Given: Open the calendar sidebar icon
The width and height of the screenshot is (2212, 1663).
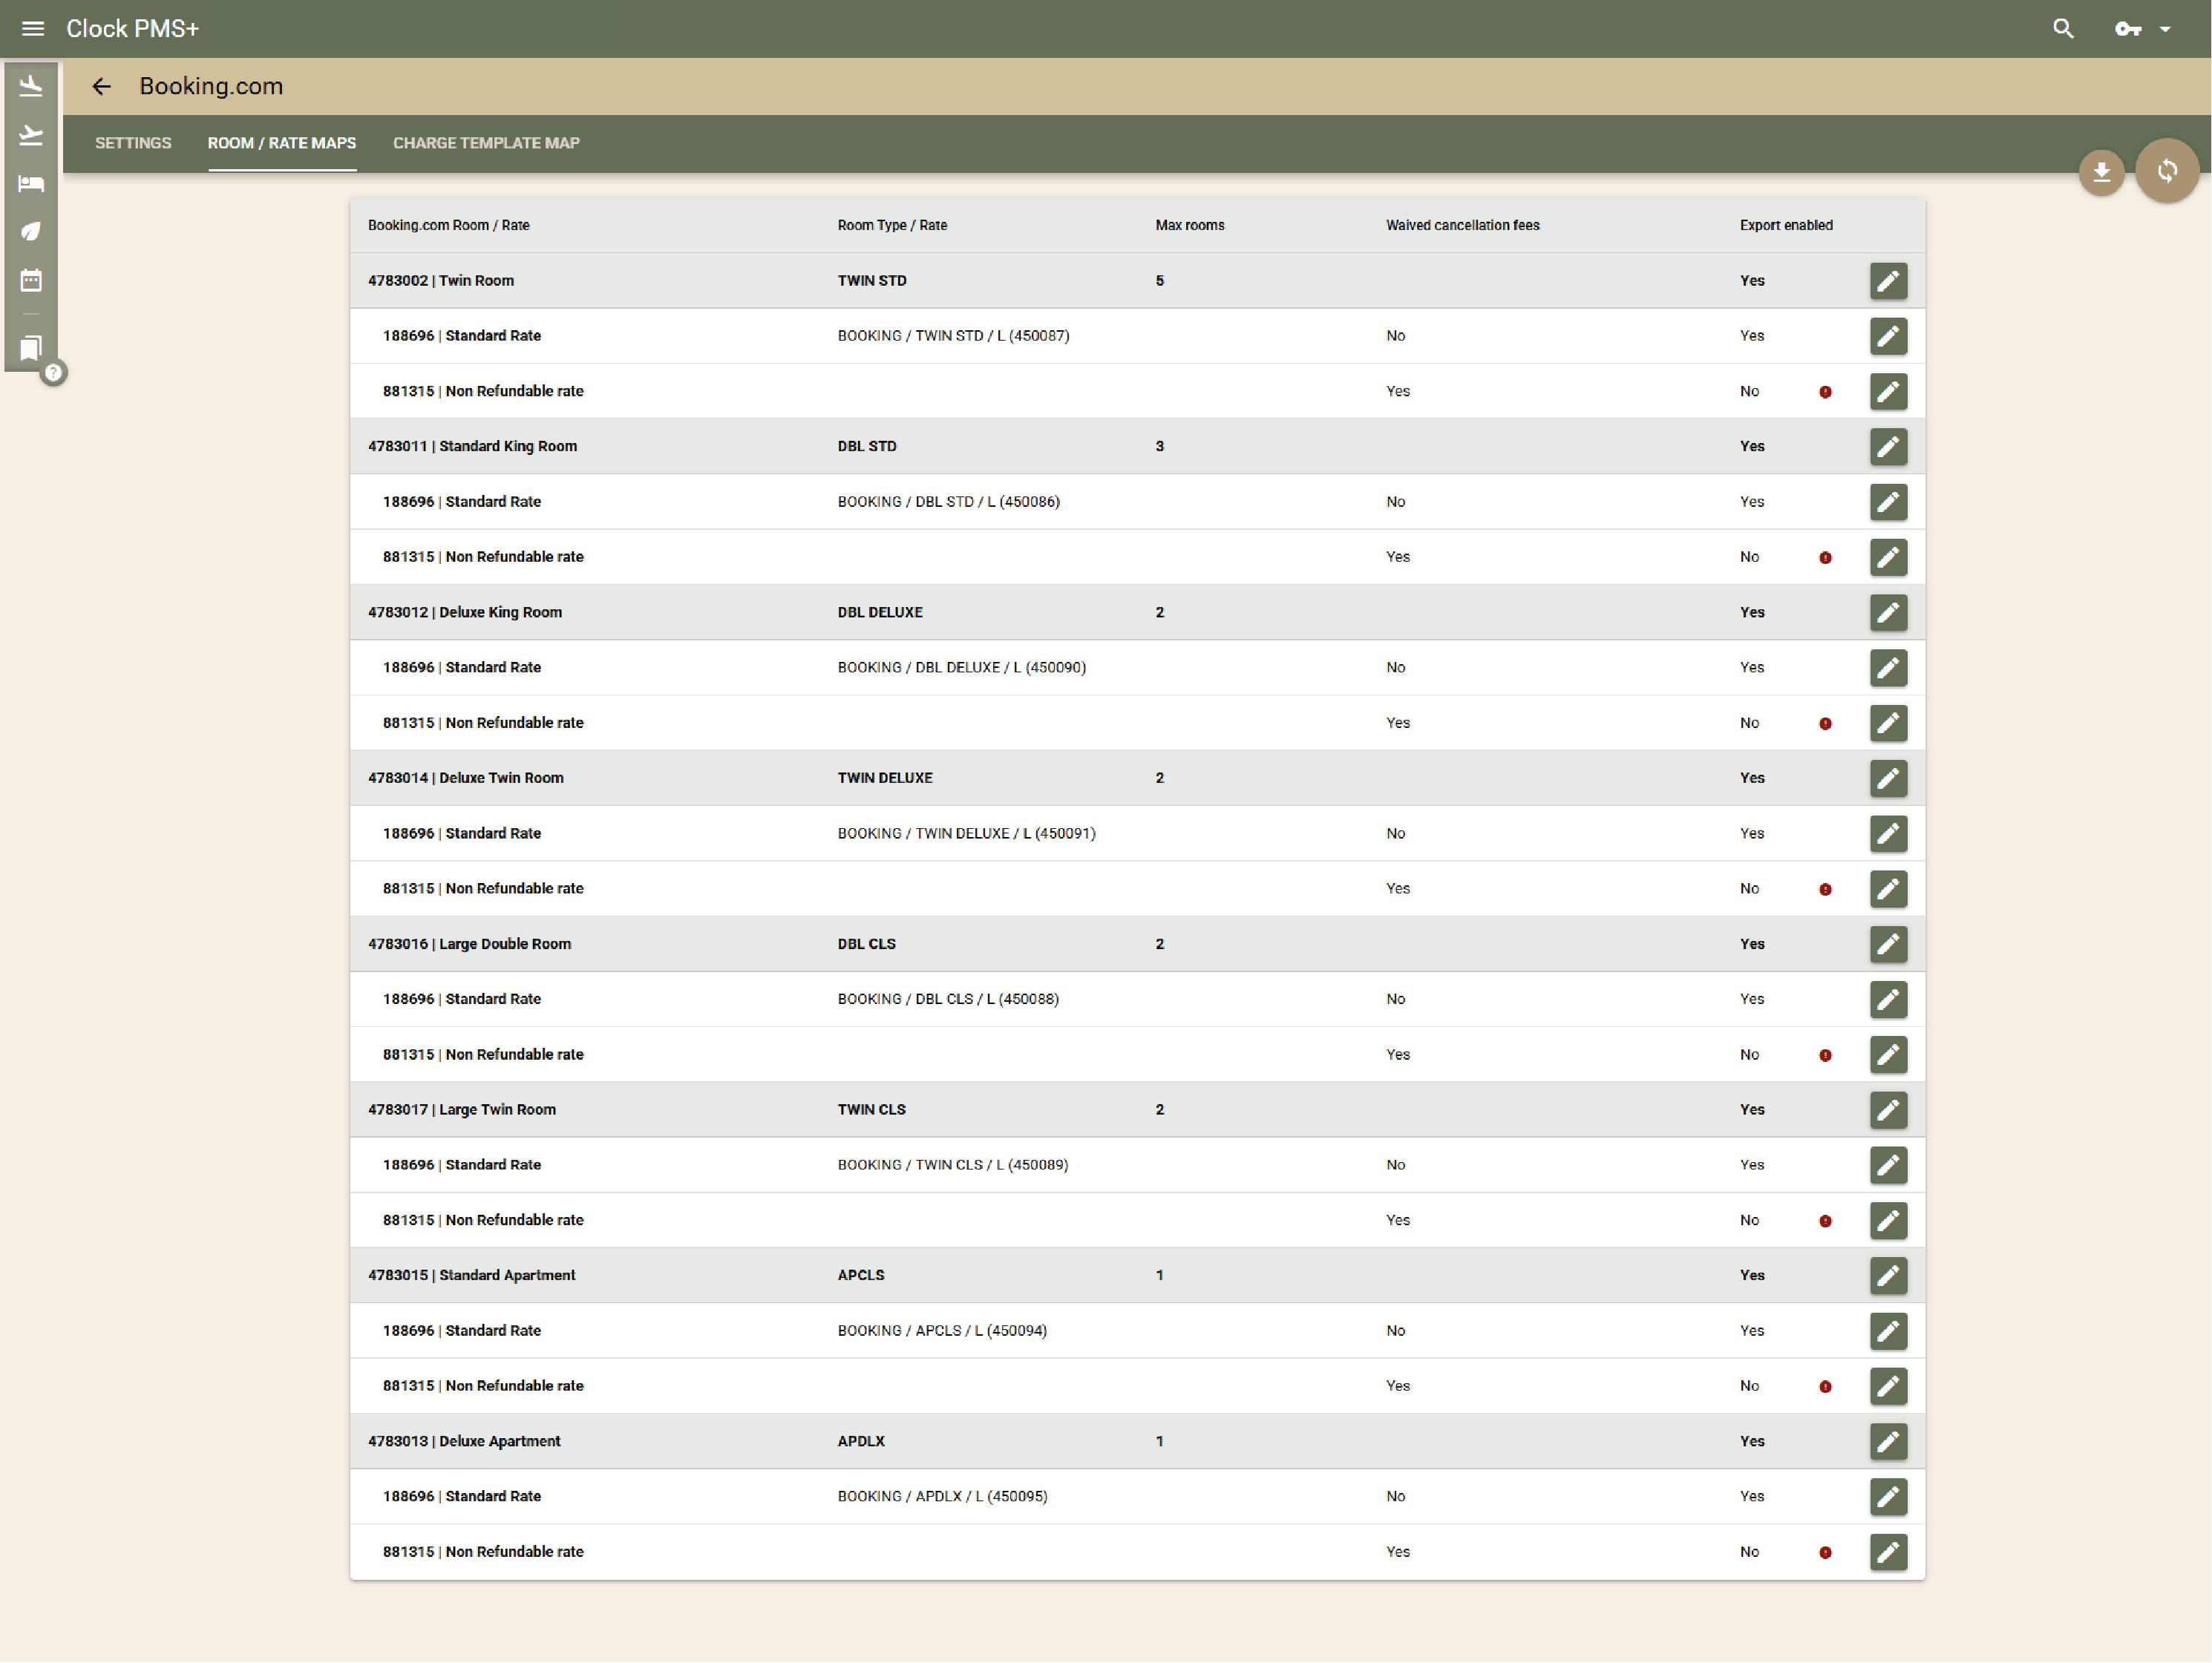Looking at the screenshot, I should (31, 280).
